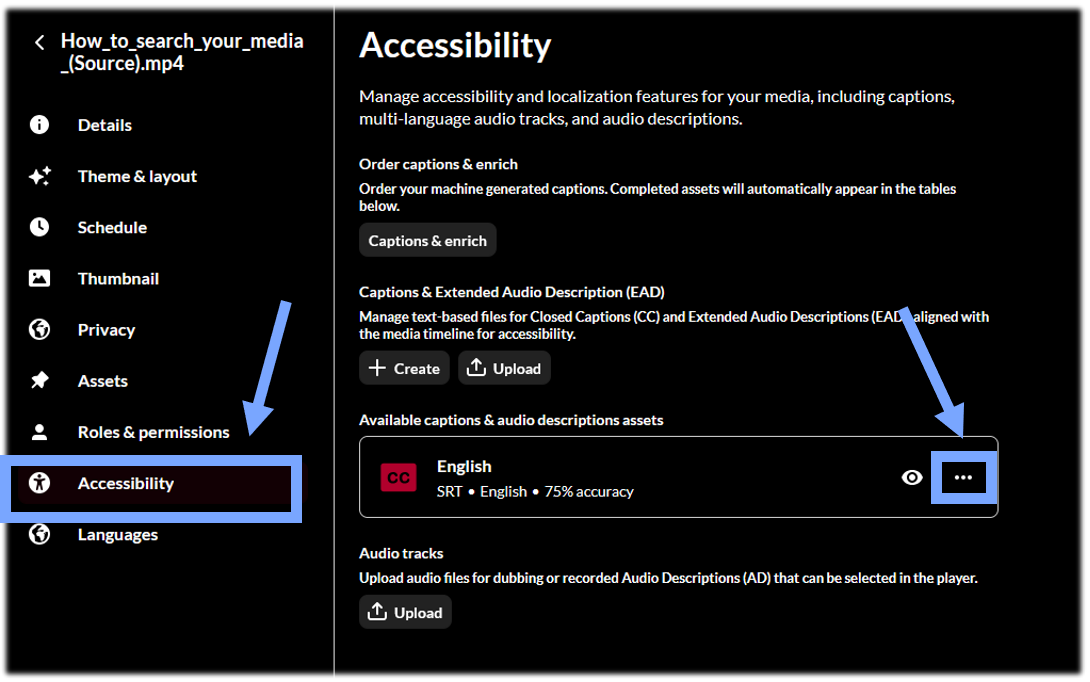1090x682 pixels.
Task: Click the Assets pin icon
Action: point(39,380)
